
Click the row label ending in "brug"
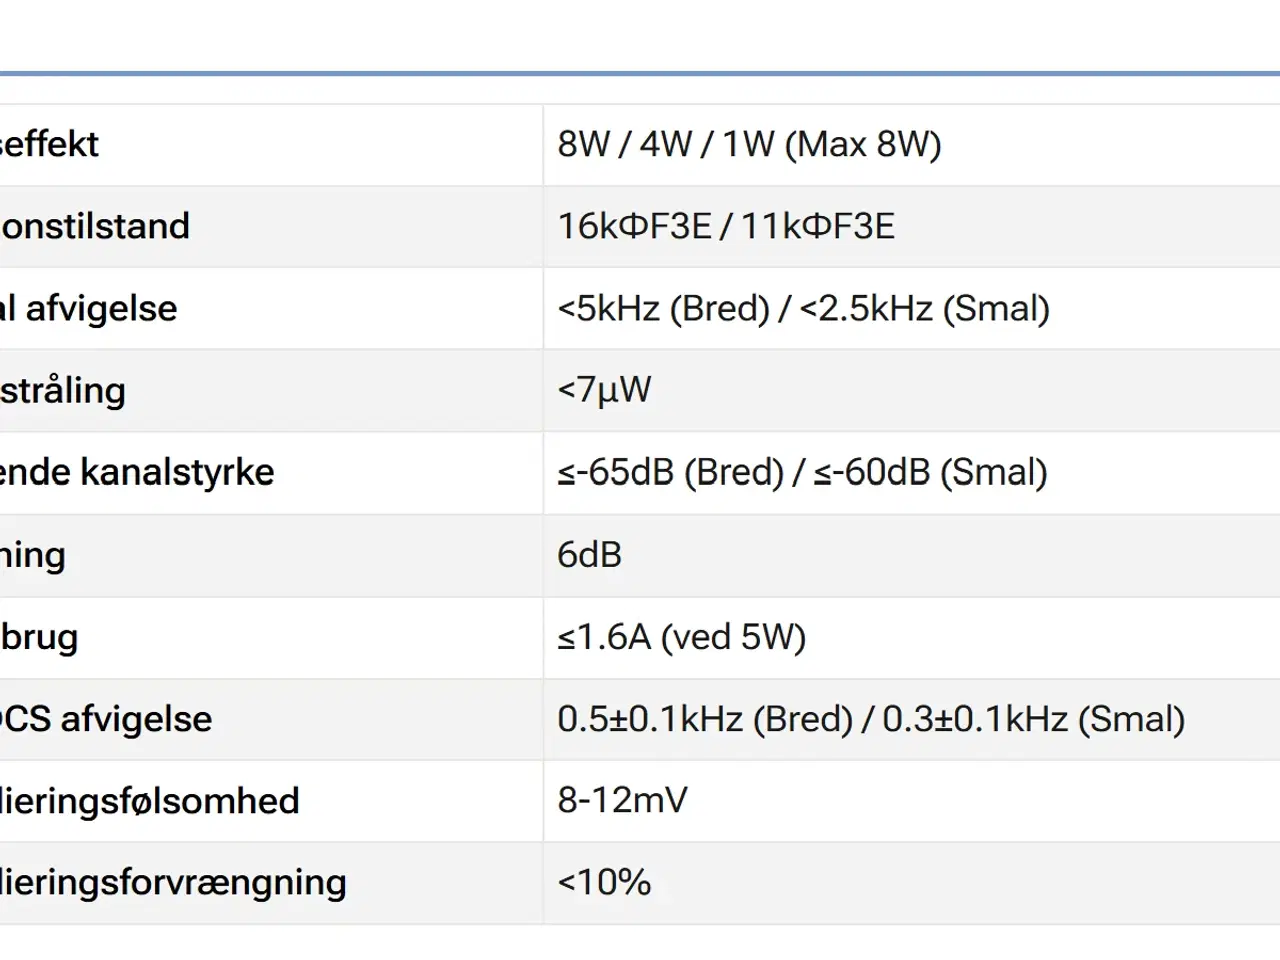click(x=39, y=637)
